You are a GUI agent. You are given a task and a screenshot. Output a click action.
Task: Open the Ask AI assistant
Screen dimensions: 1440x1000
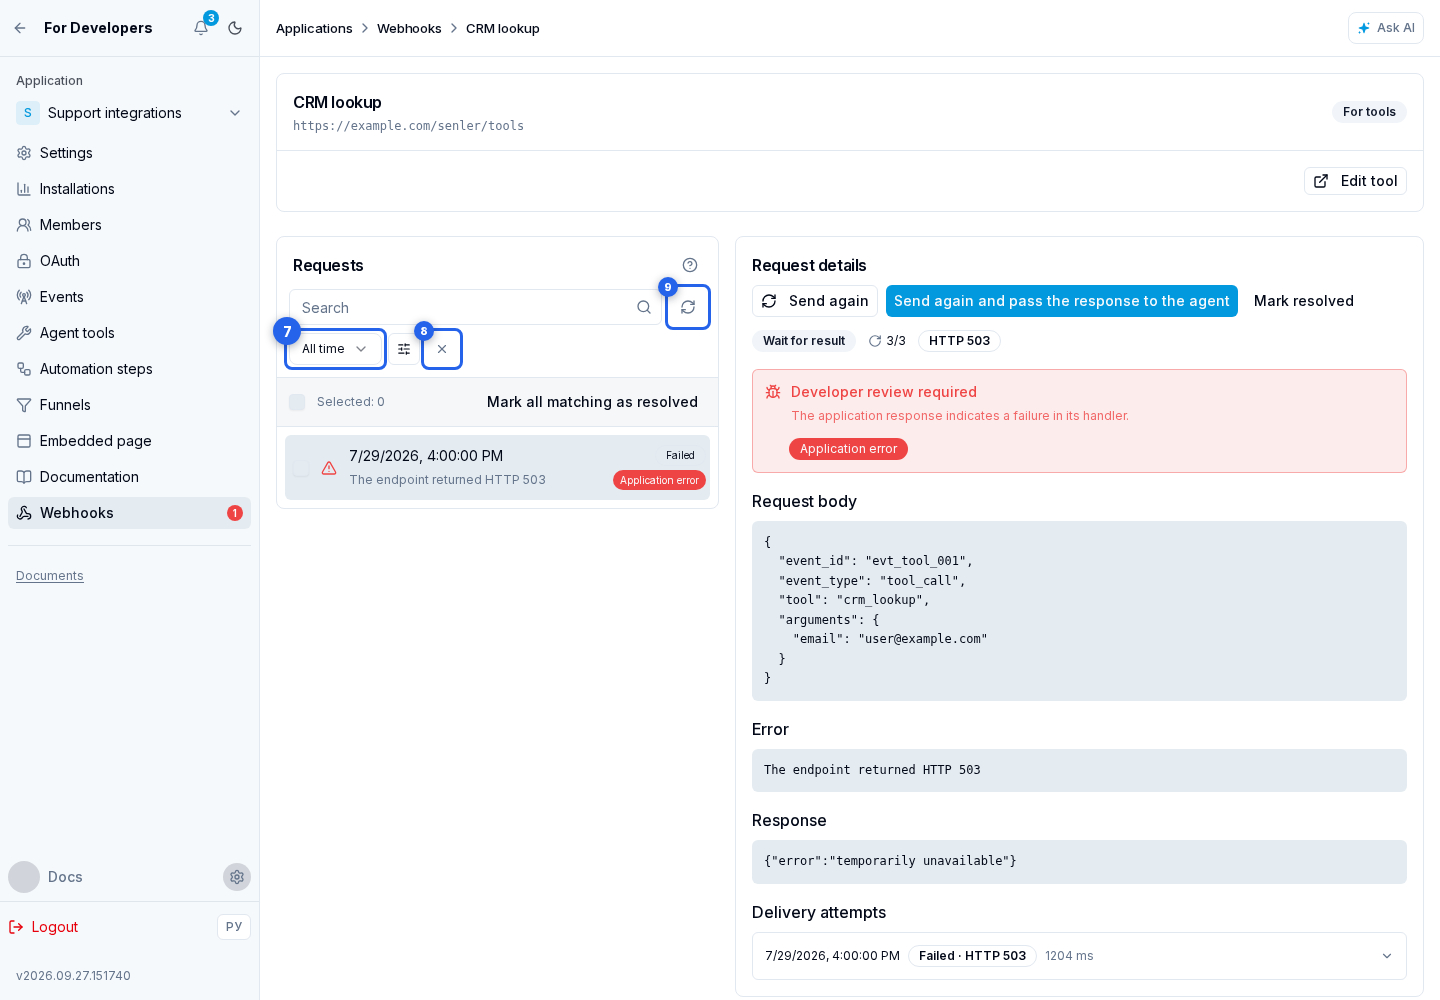point(1385,28)
